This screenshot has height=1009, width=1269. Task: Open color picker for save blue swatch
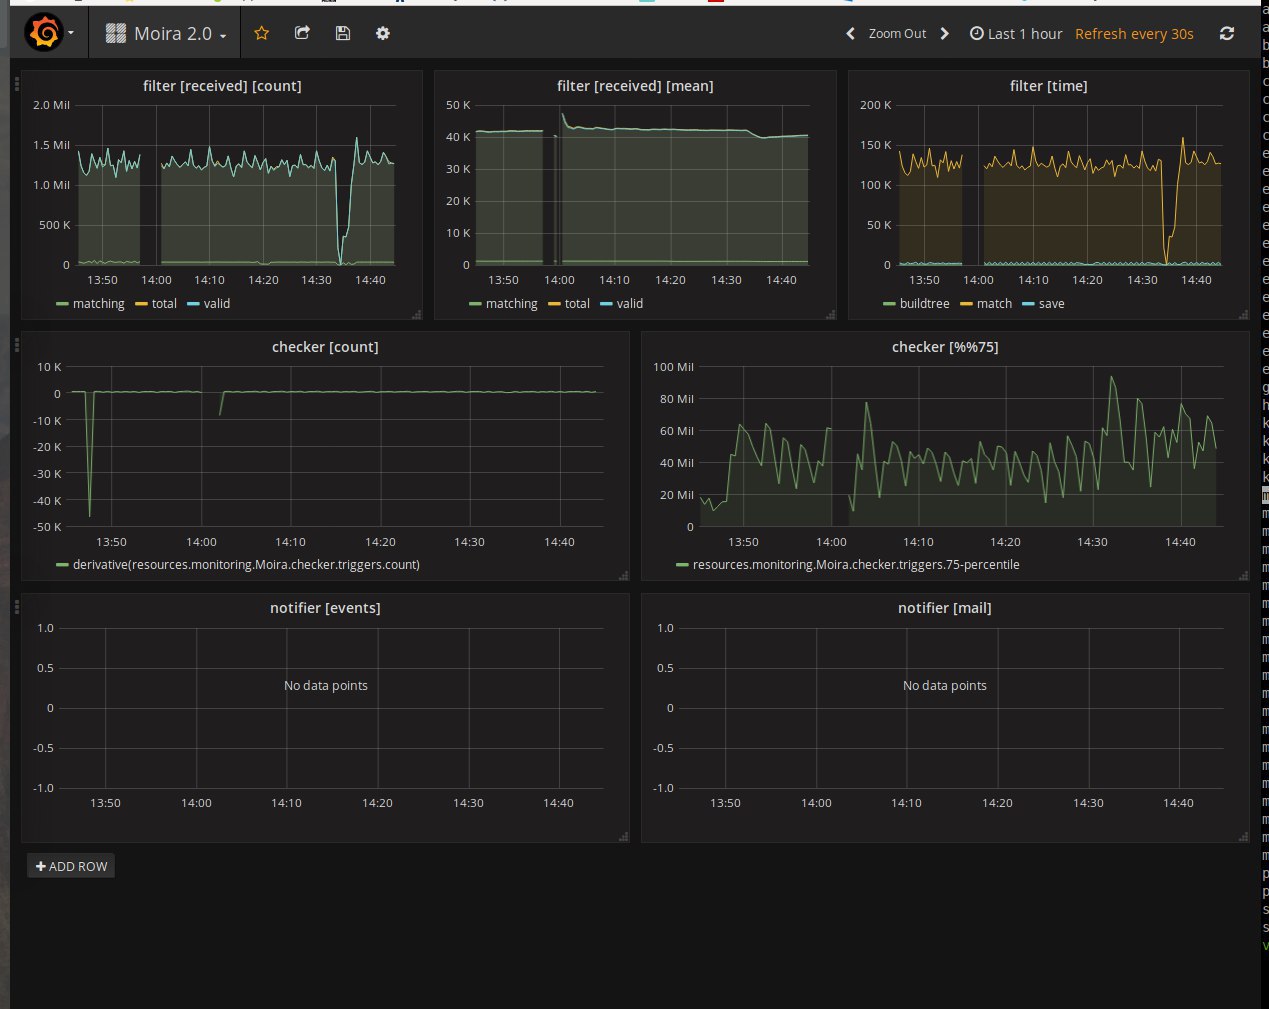[x=1028, y=304]
